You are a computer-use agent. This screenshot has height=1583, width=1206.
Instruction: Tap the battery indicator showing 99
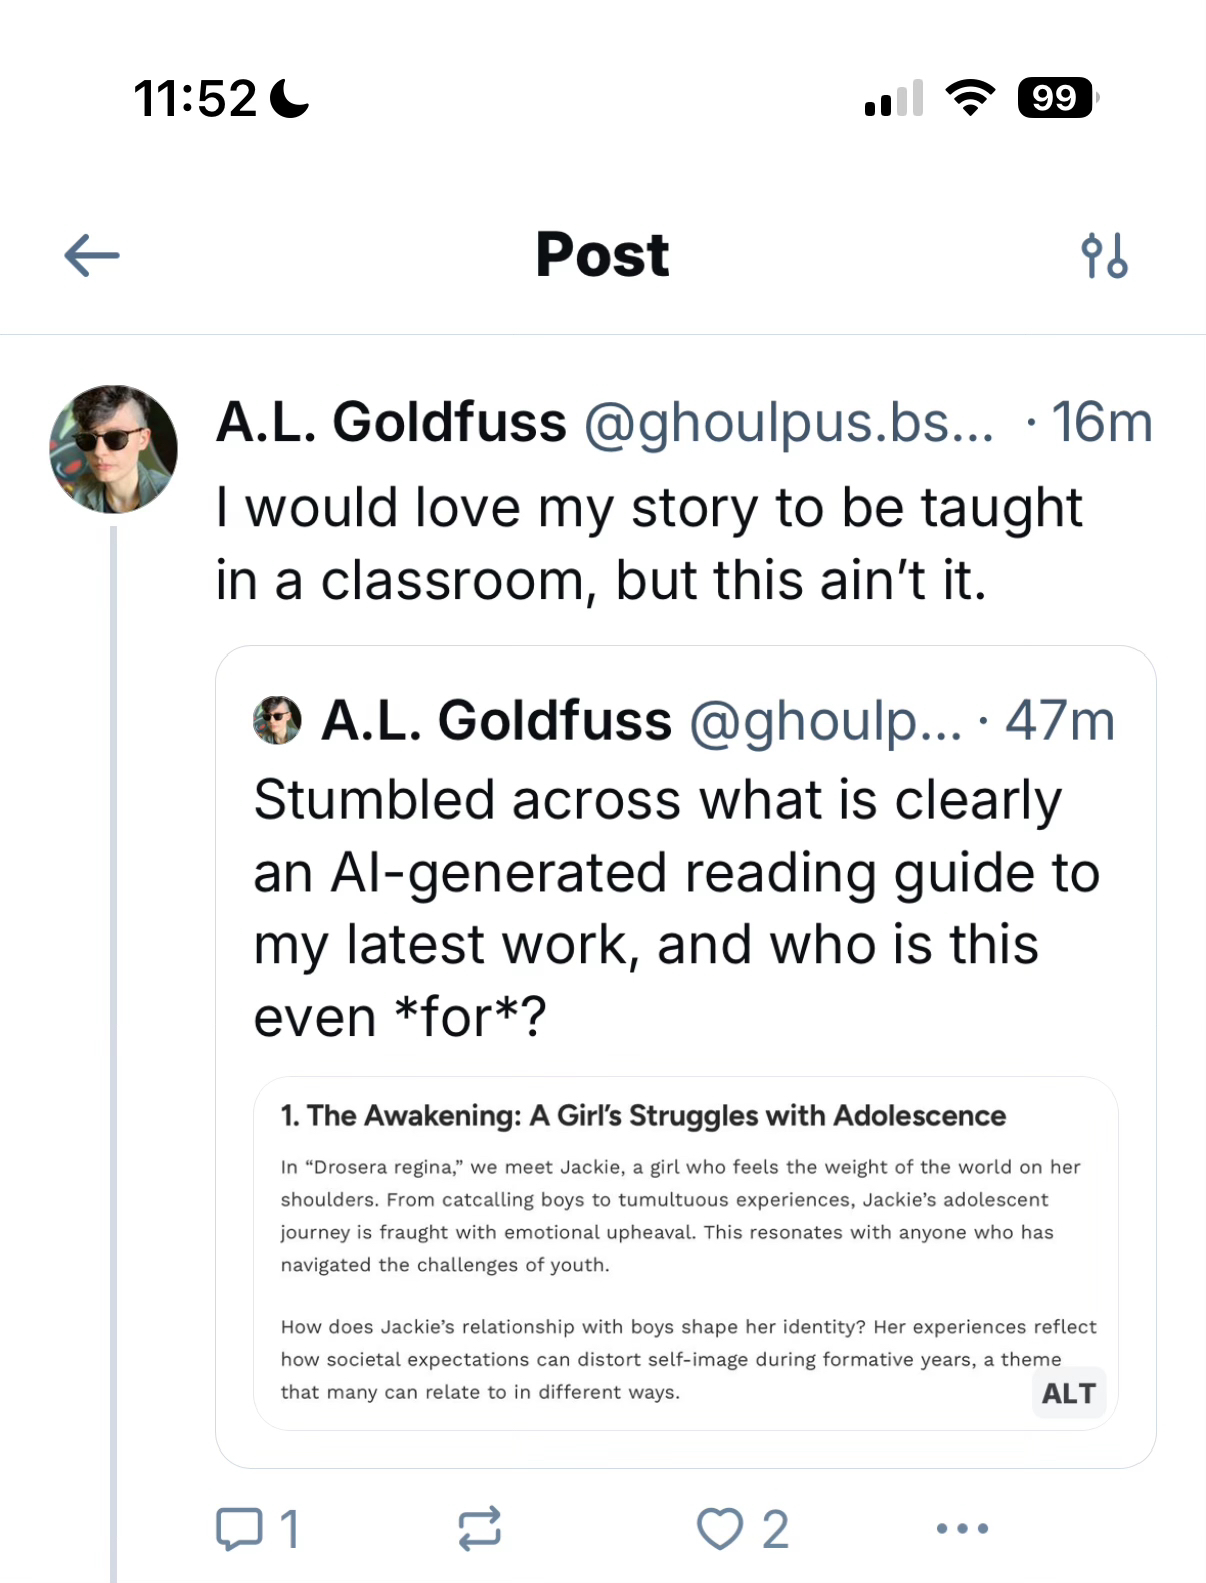(1056, 98)
